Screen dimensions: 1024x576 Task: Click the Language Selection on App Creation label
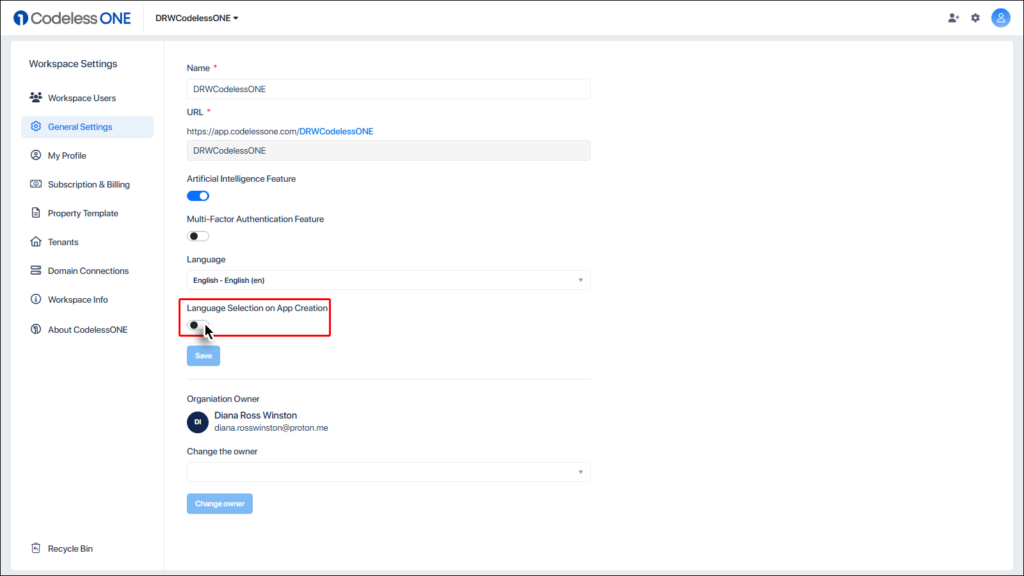(x=257, y=308)
